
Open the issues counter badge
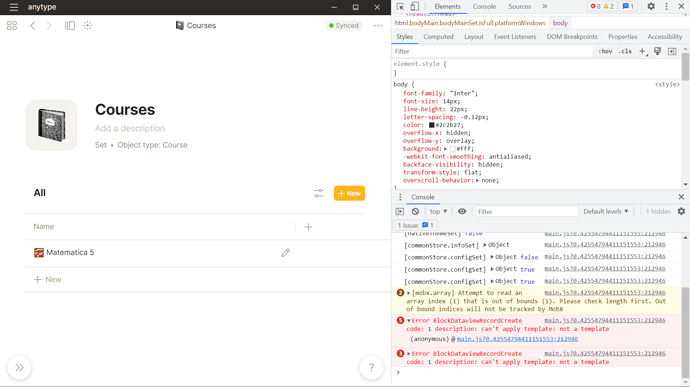point(628,7)
